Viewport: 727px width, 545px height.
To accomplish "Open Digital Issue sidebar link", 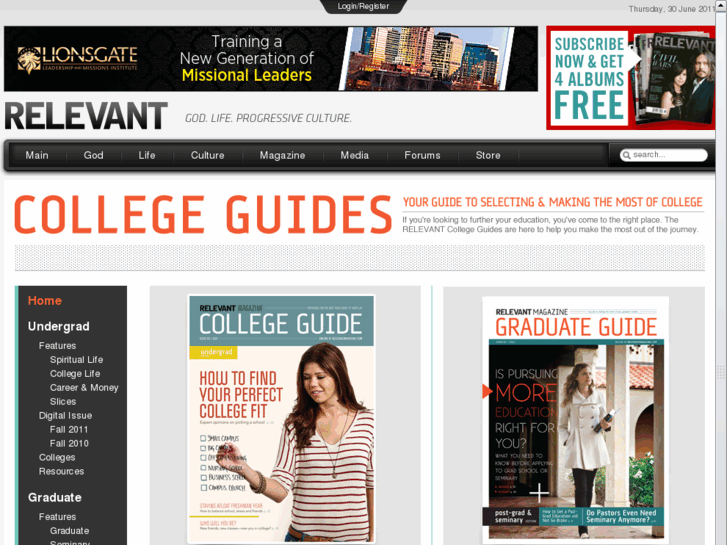I will [65, 416].
